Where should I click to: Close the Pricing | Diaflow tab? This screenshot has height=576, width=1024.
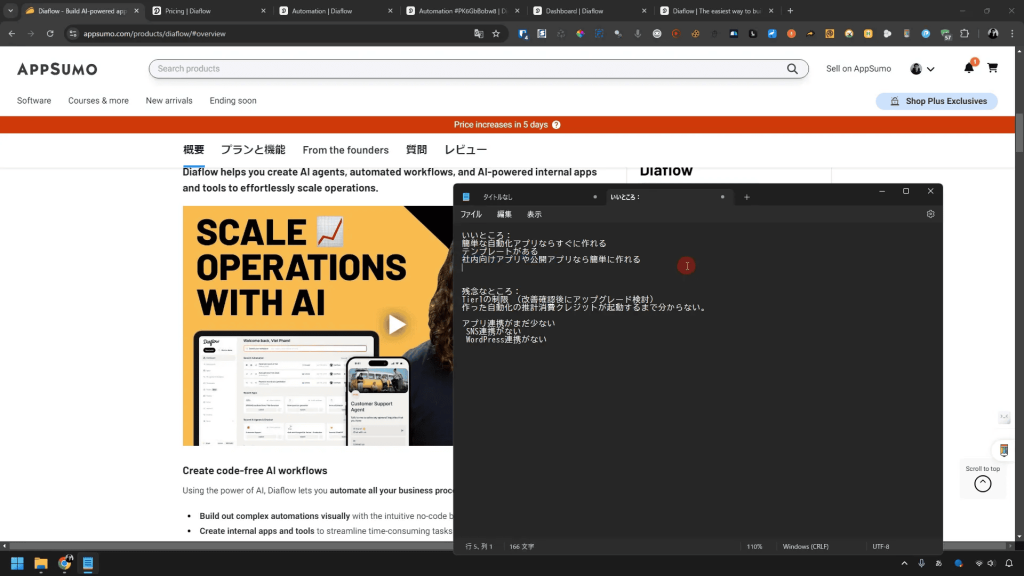coord(263,10)
